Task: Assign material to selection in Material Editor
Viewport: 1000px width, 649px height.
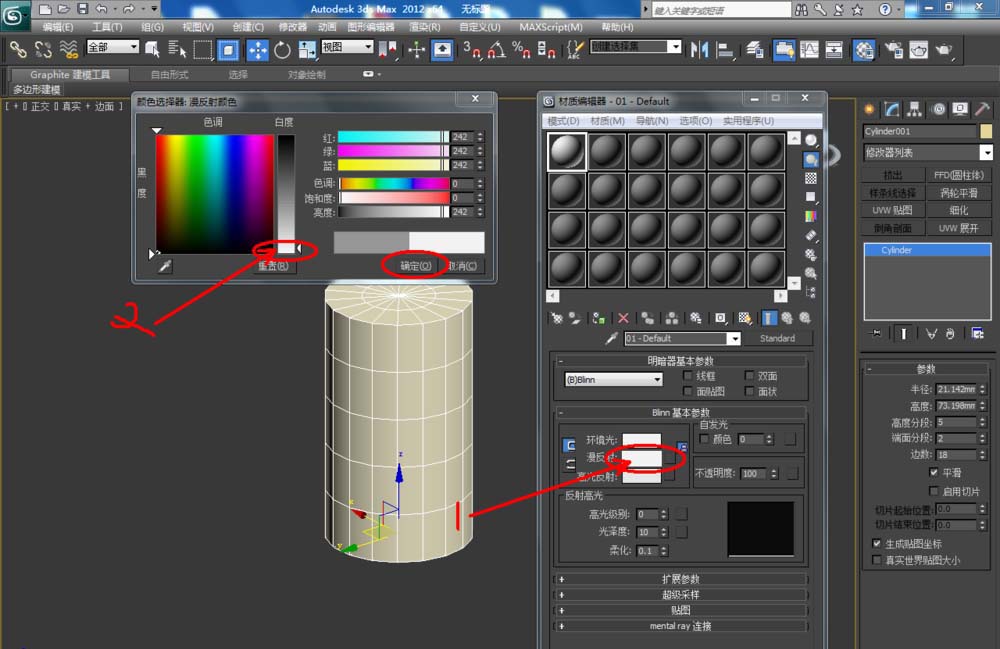Action: (x=598, y=318)
